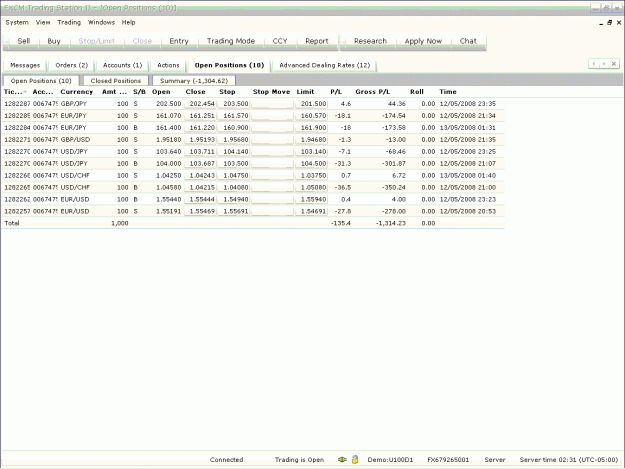
Task: Click Stop Move cell in GBP/JPY row
Action: 273,104
